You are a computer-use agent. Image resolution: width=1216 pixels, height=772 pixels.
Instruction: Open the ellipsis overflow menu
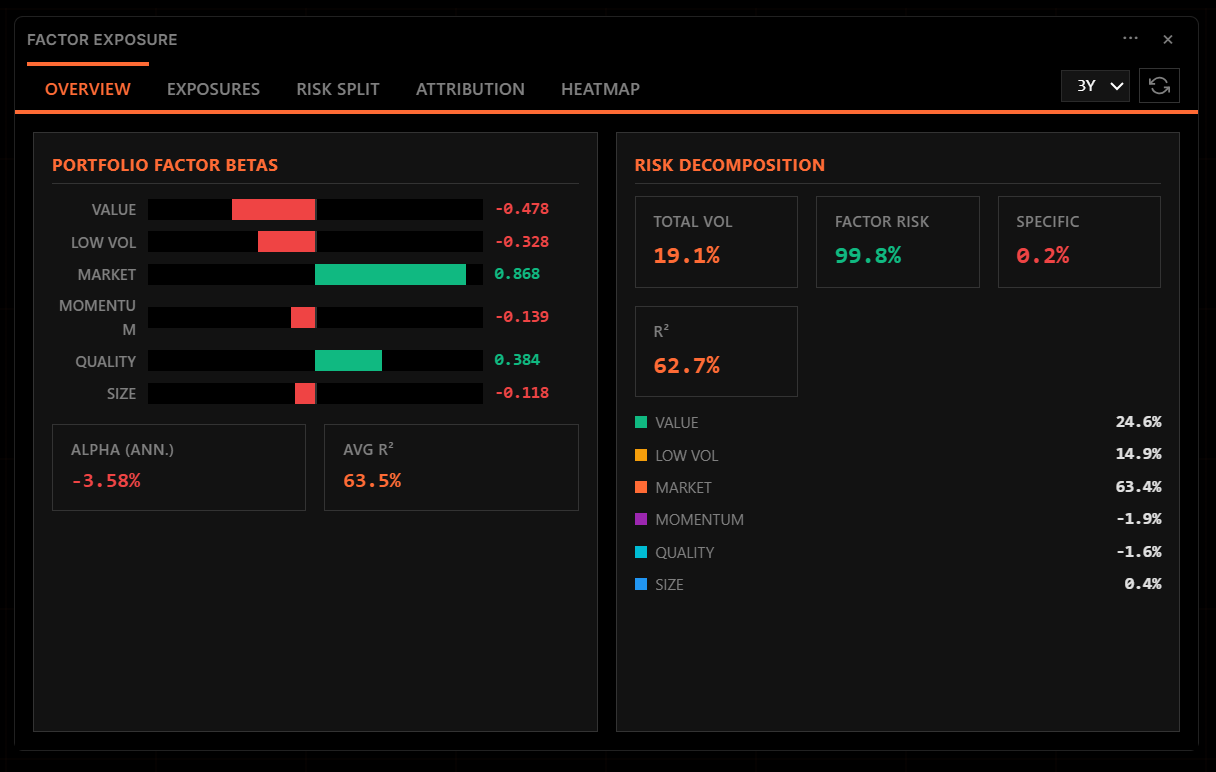tap(1130, 38)
